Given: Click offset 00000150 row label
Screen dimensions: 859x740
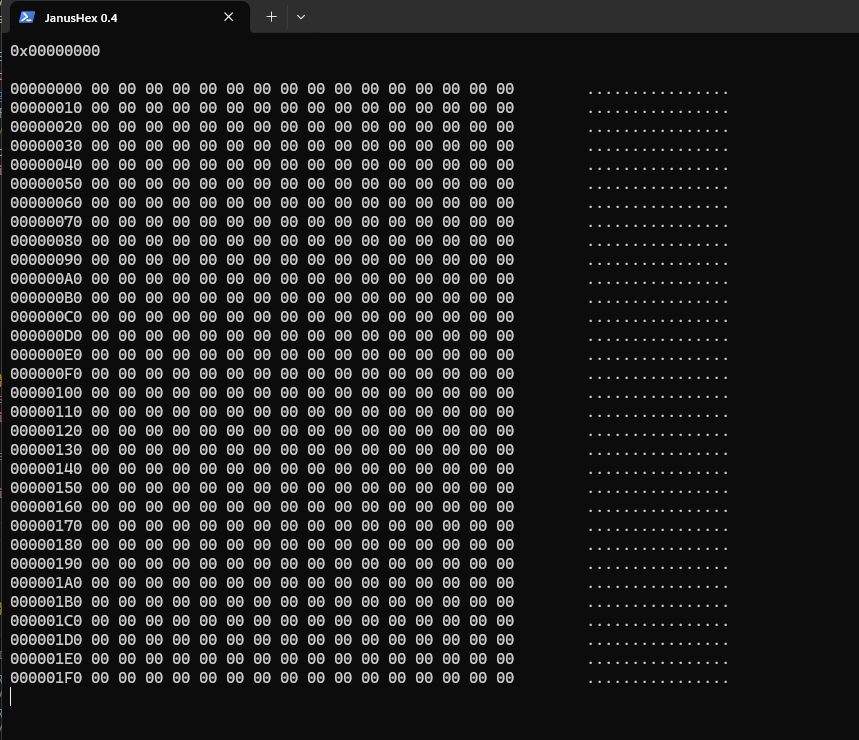Looking at the screenshot, I should [x=46, y=487].
